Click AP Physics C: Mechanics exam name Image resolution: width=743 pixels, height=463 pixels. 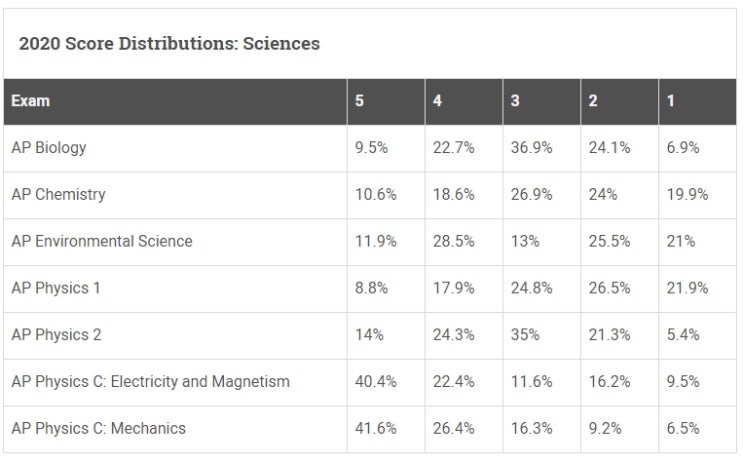click(x=99, y=428)
